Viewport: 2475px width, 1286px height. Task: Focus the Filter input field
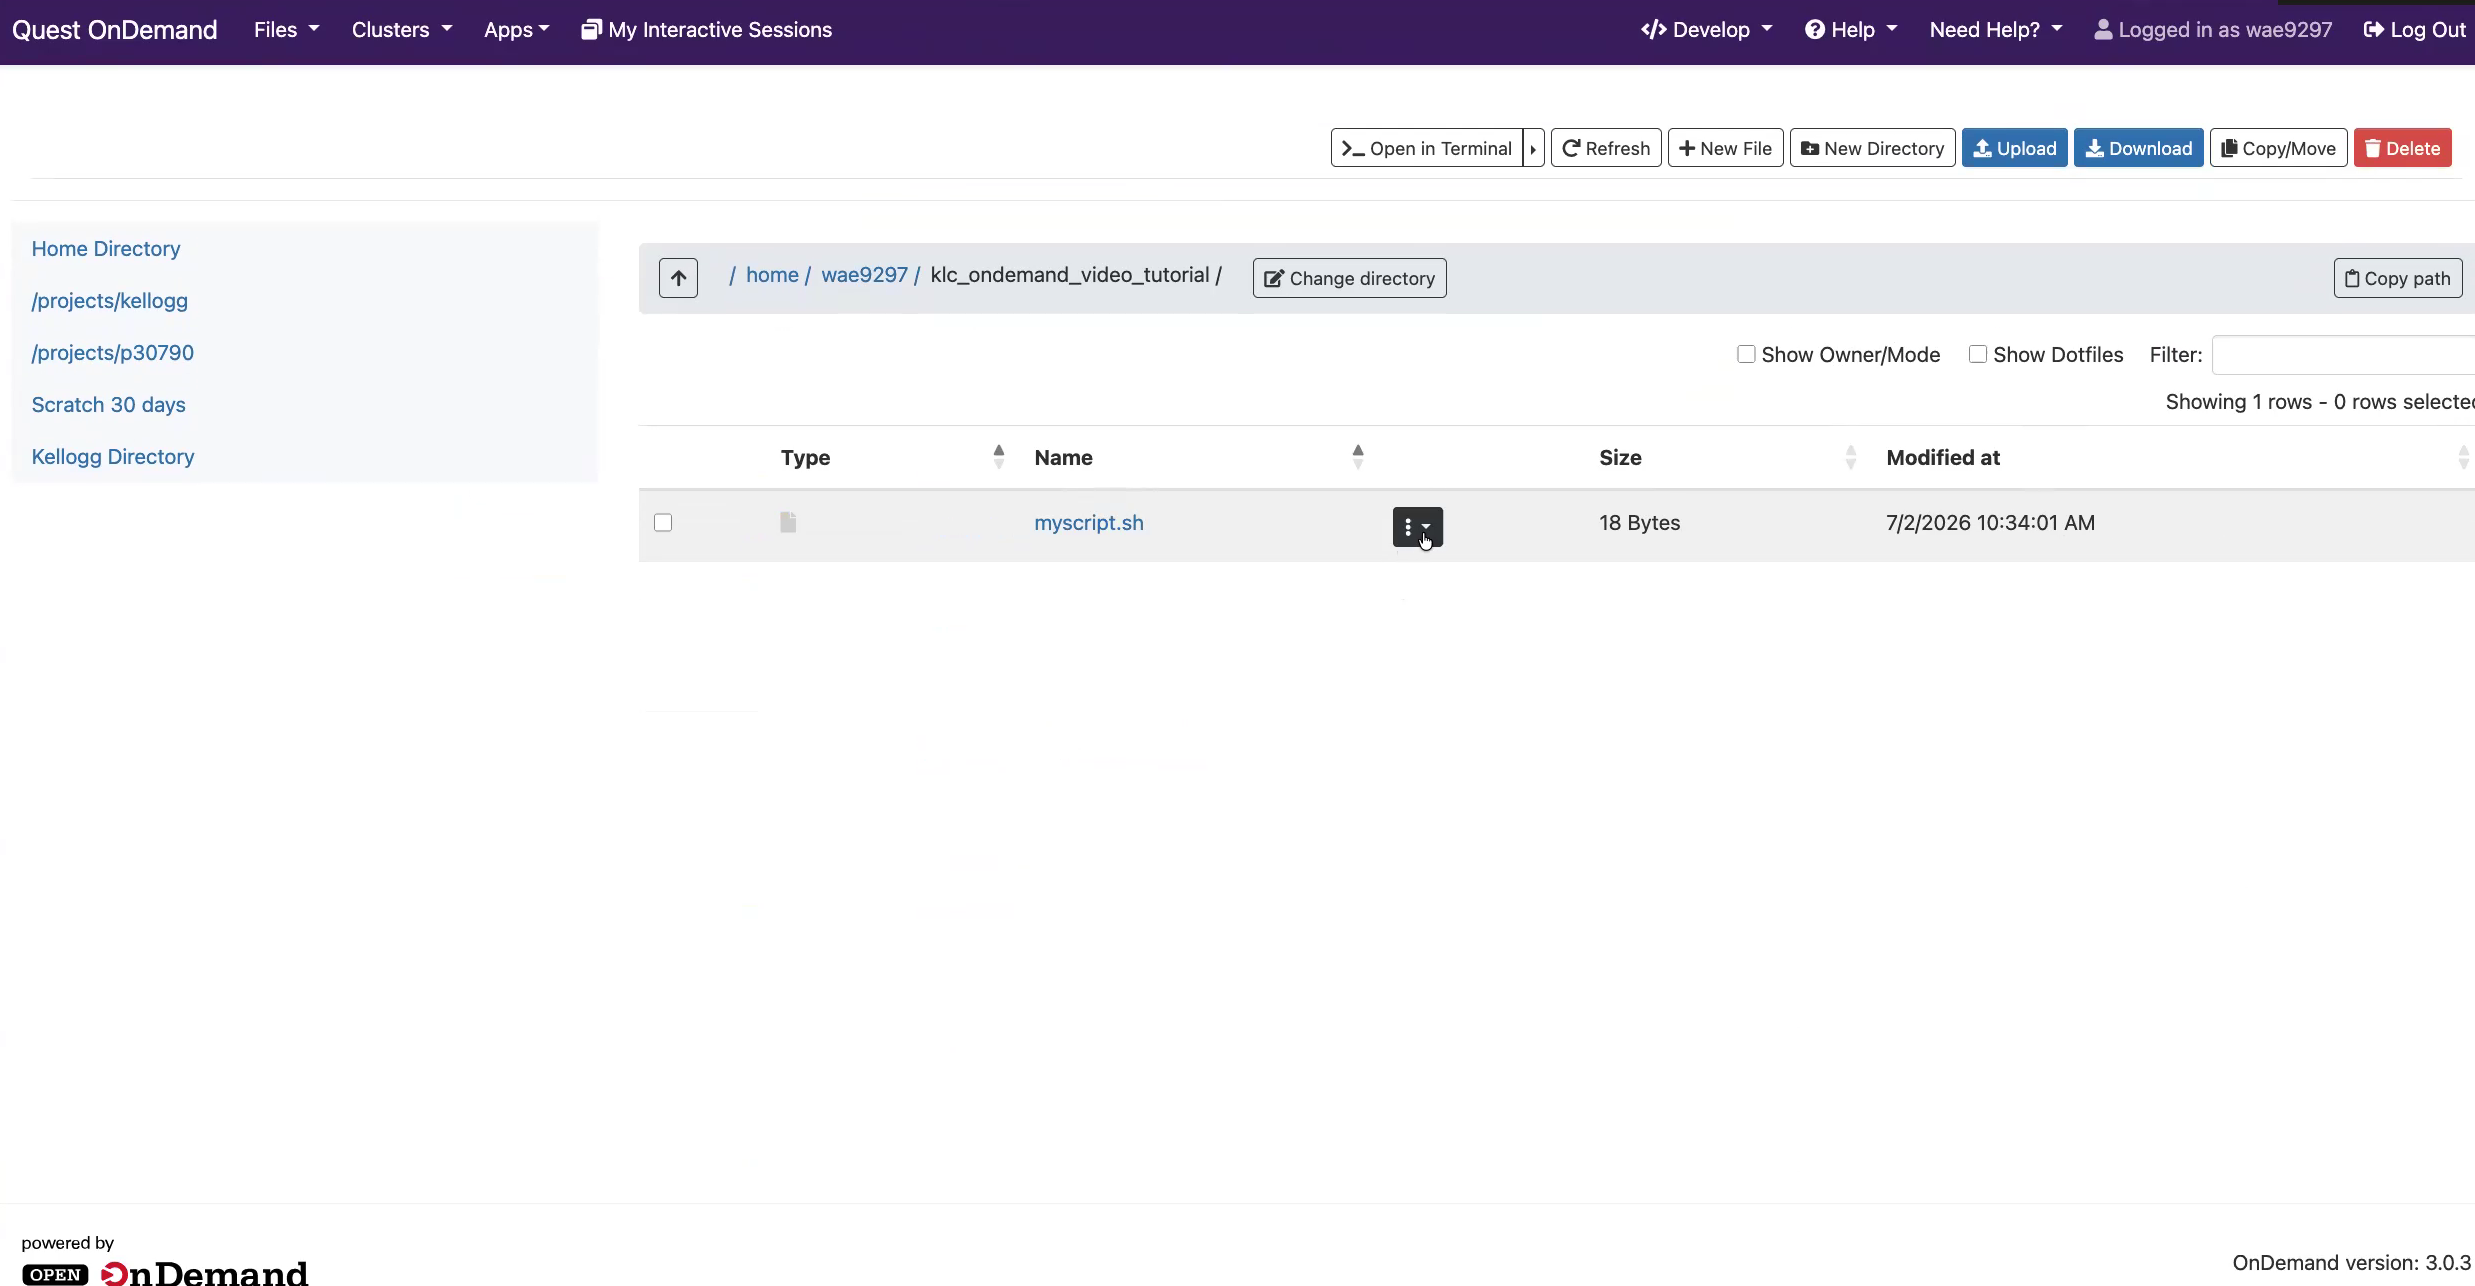click(2343, 355)
